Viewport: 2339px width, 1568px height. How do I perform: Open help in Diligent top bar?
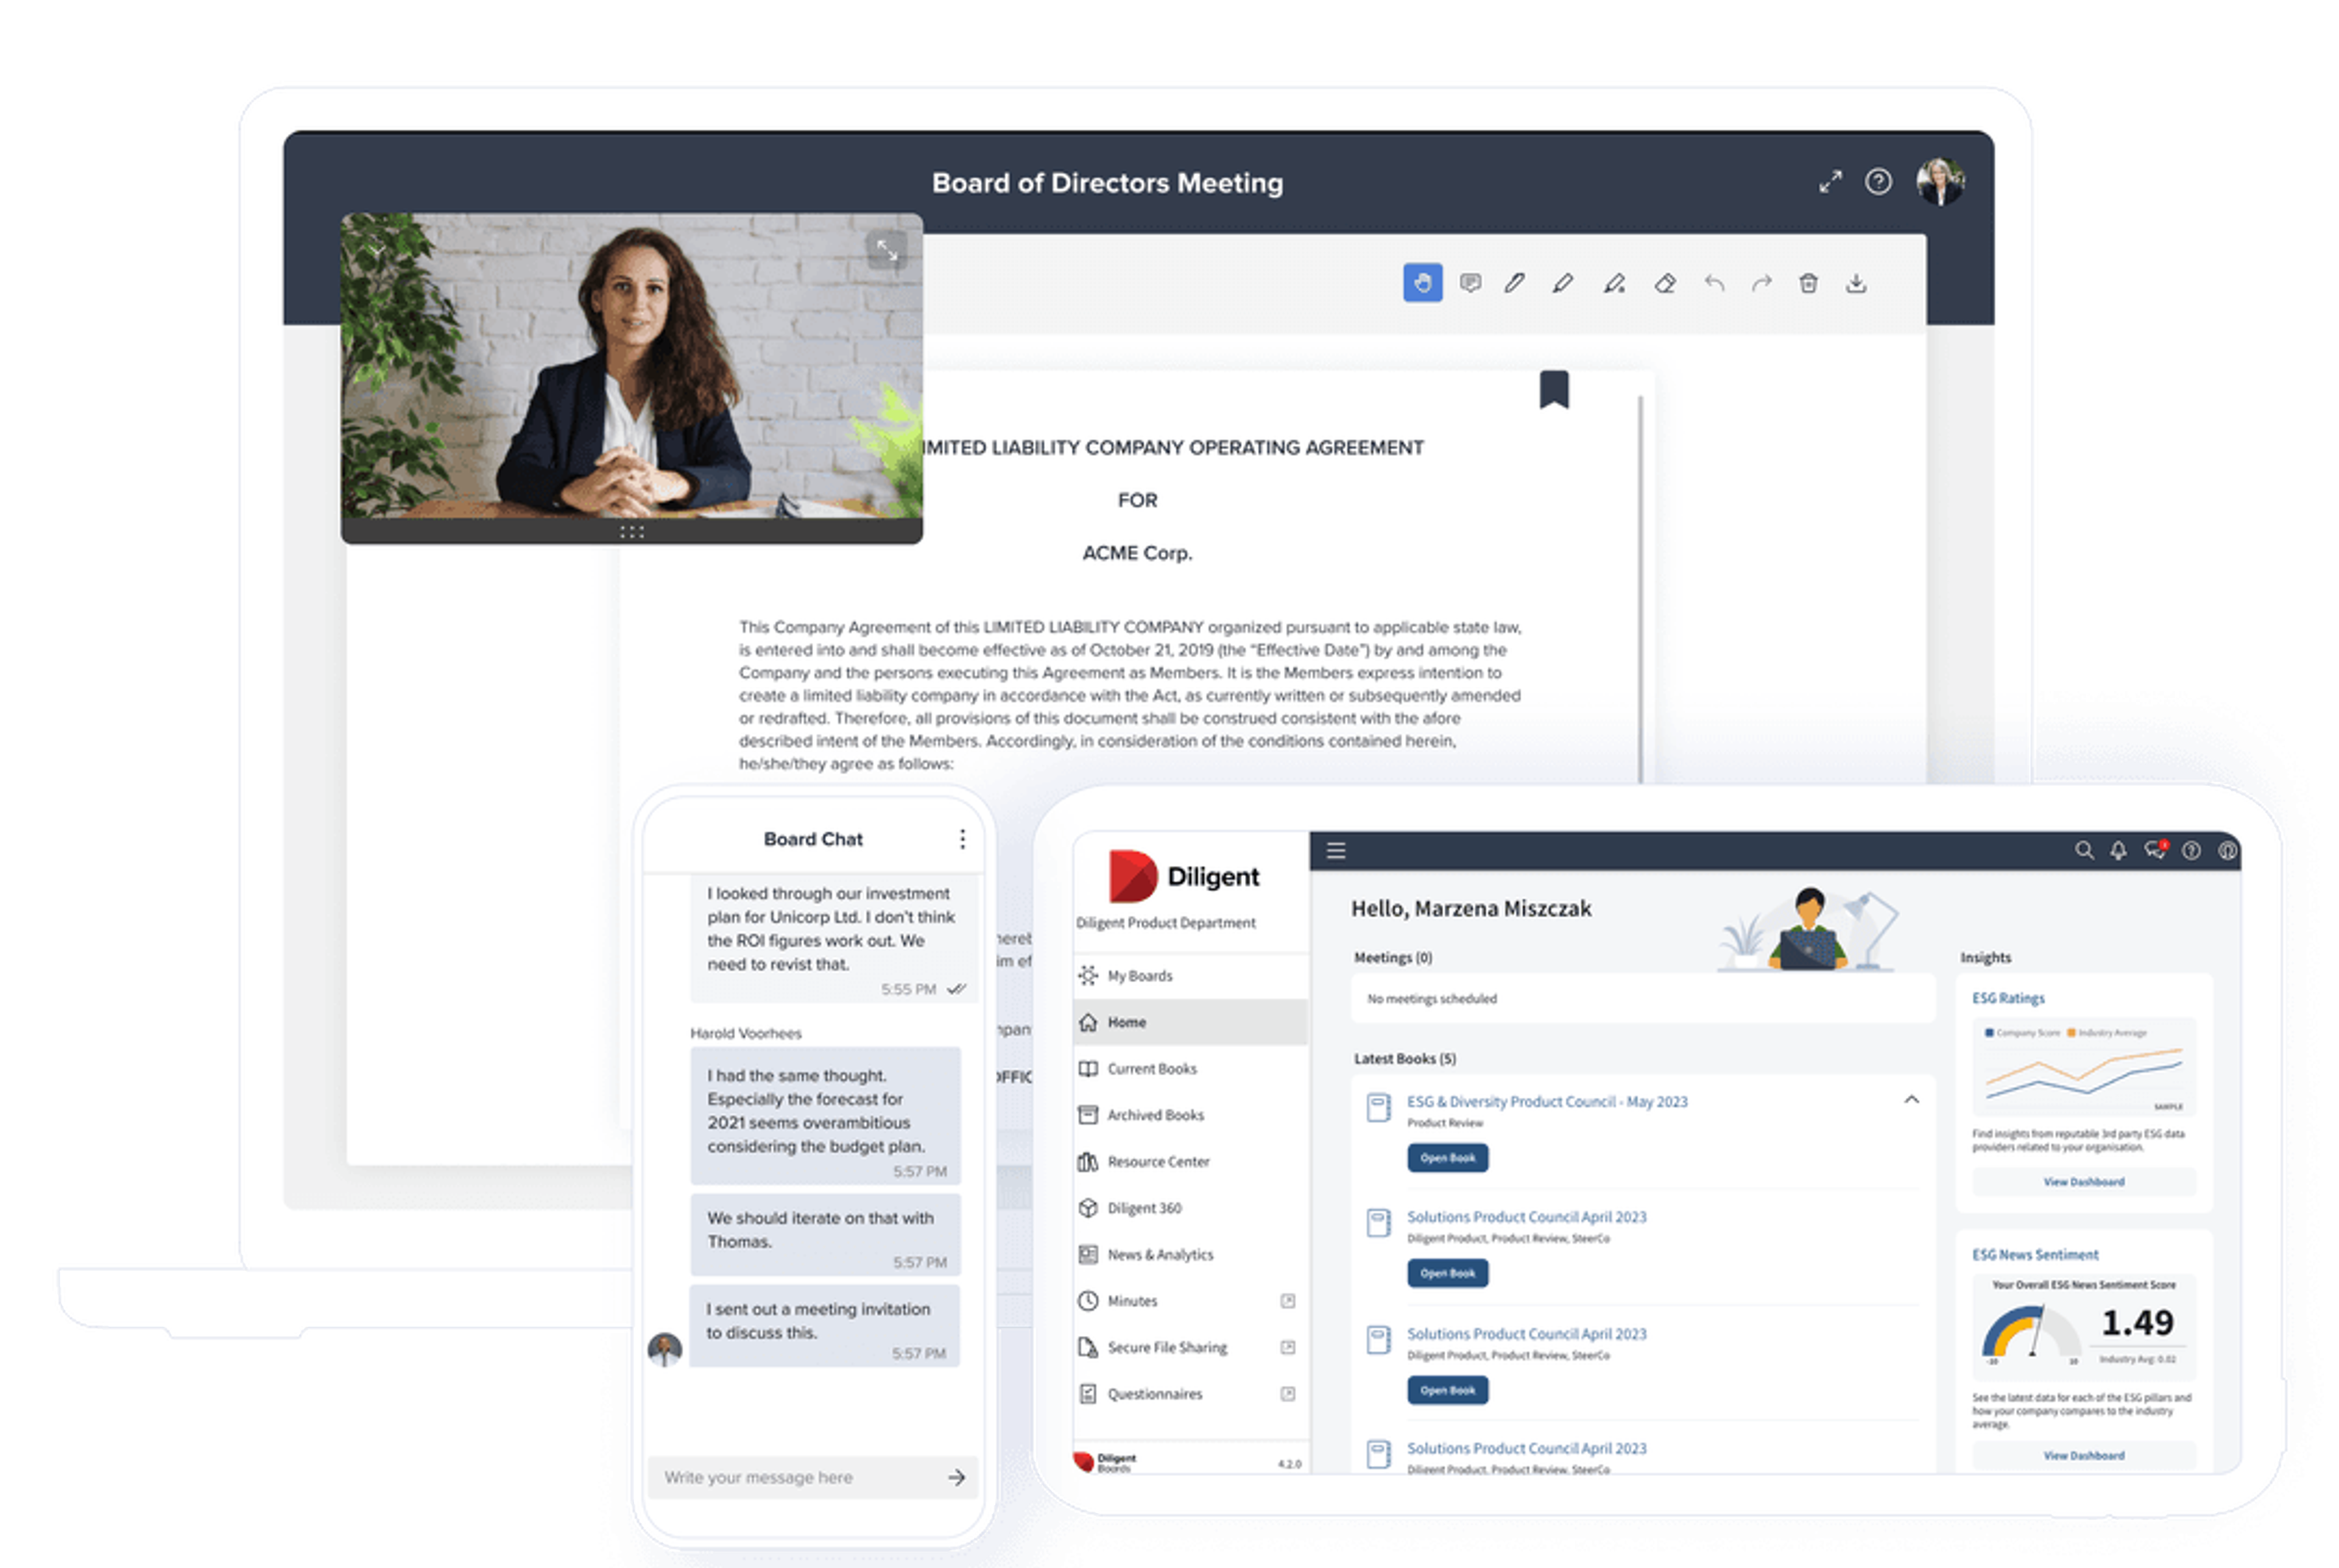[2190, 851]
